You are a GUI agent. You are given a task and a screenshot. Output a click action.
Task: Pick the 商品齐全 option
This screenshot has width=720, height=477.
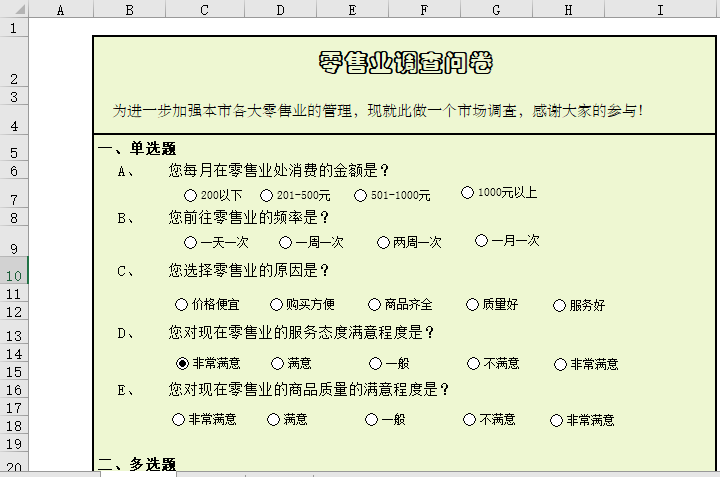375,305
